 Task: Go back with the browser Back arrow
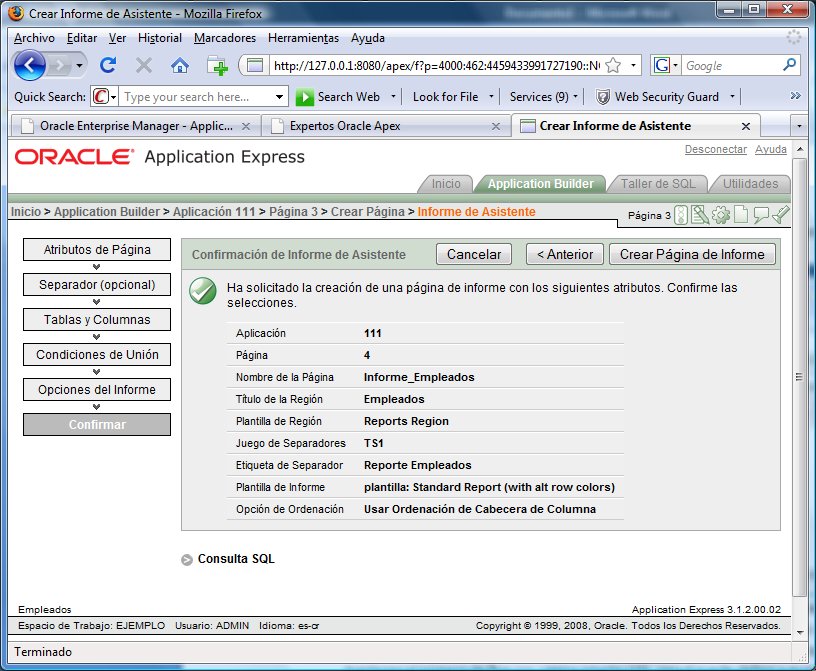(x=29, y=66)
